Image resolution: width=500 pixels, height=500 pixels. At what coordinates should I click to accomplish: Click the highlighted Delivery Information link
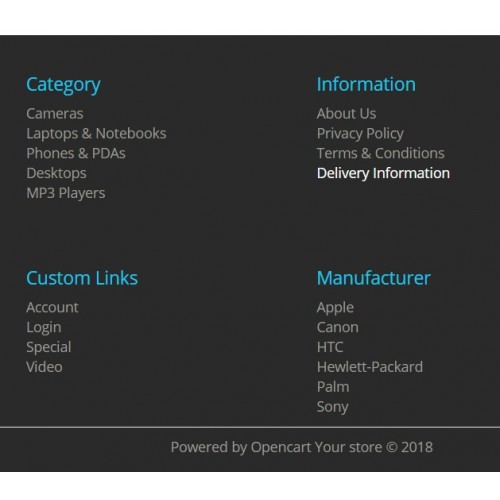383,173
